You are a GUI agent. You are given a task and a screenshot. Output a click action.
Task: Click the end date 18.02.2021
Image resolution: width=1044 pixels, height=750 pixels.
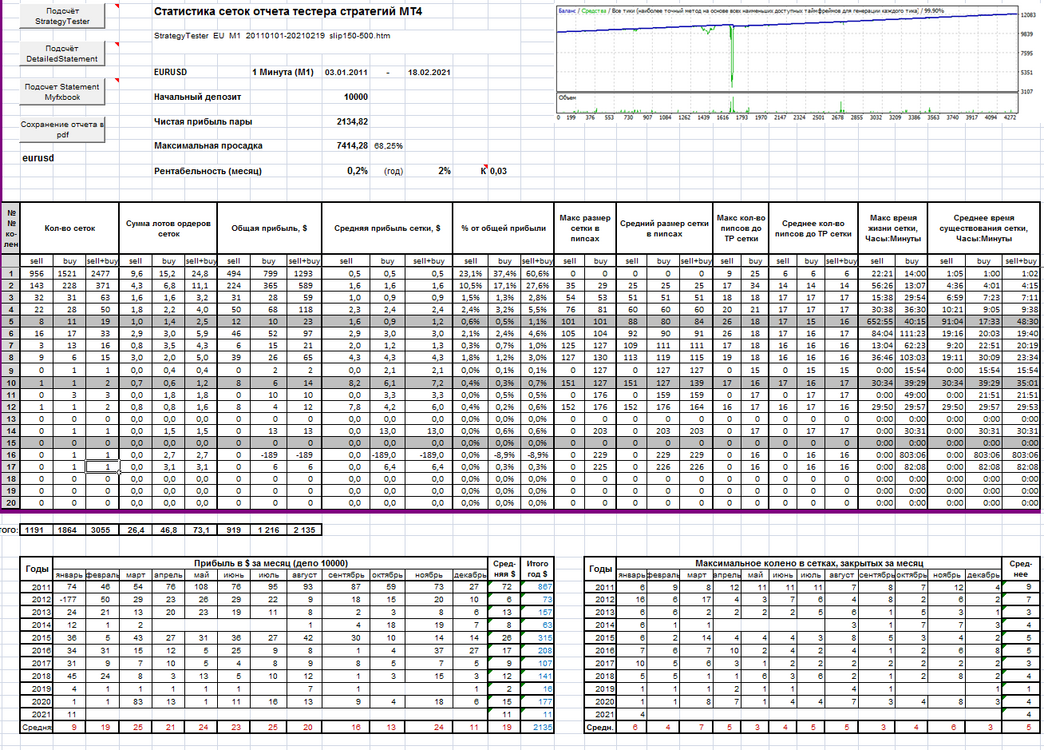(x=429, y=72)
